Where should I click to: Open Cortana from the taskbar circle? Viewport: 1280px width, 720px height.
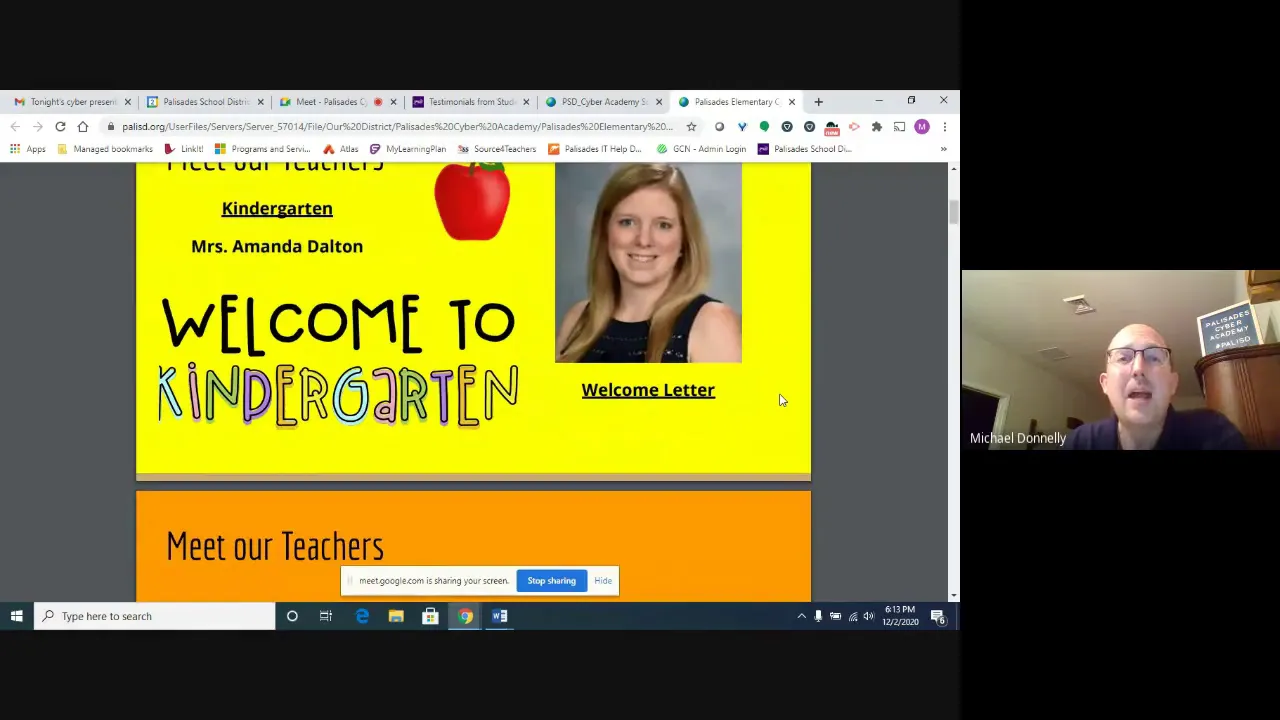[x=292, y=616]
